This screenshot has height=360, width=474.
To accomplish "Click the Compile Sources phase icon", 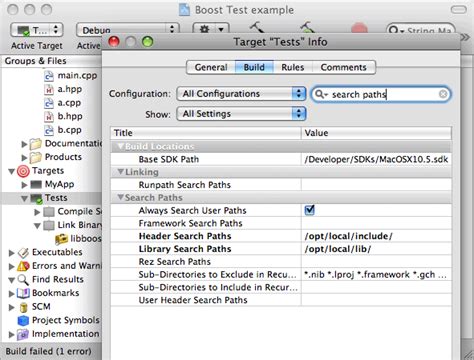I will pos(49,212).
